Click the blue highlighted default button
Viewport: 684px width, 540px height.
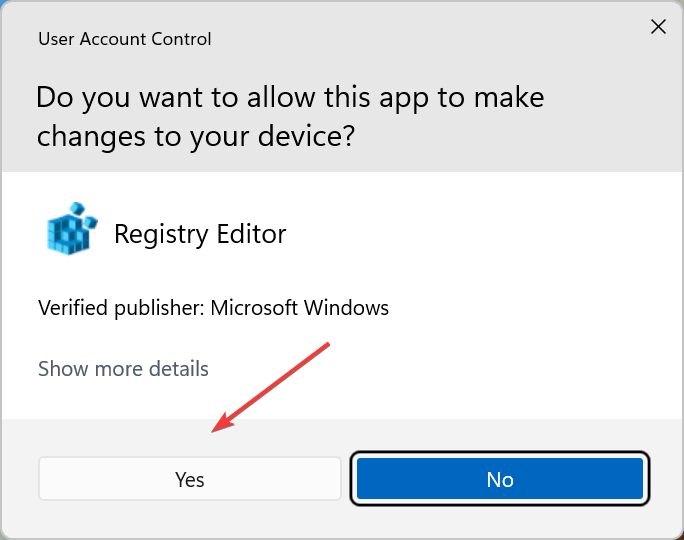point(500,479)
